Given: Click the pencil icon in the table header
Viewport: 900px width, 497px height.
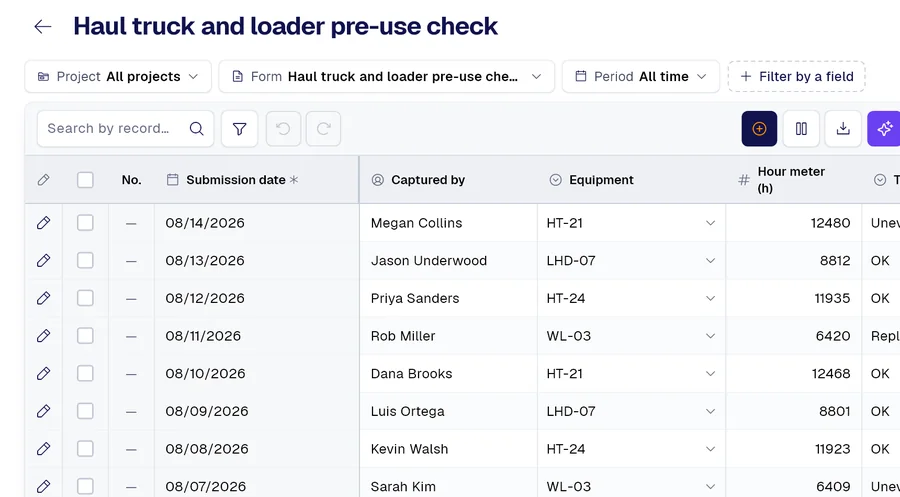Looking at the screenshot, I should click(x=44, y=180).
